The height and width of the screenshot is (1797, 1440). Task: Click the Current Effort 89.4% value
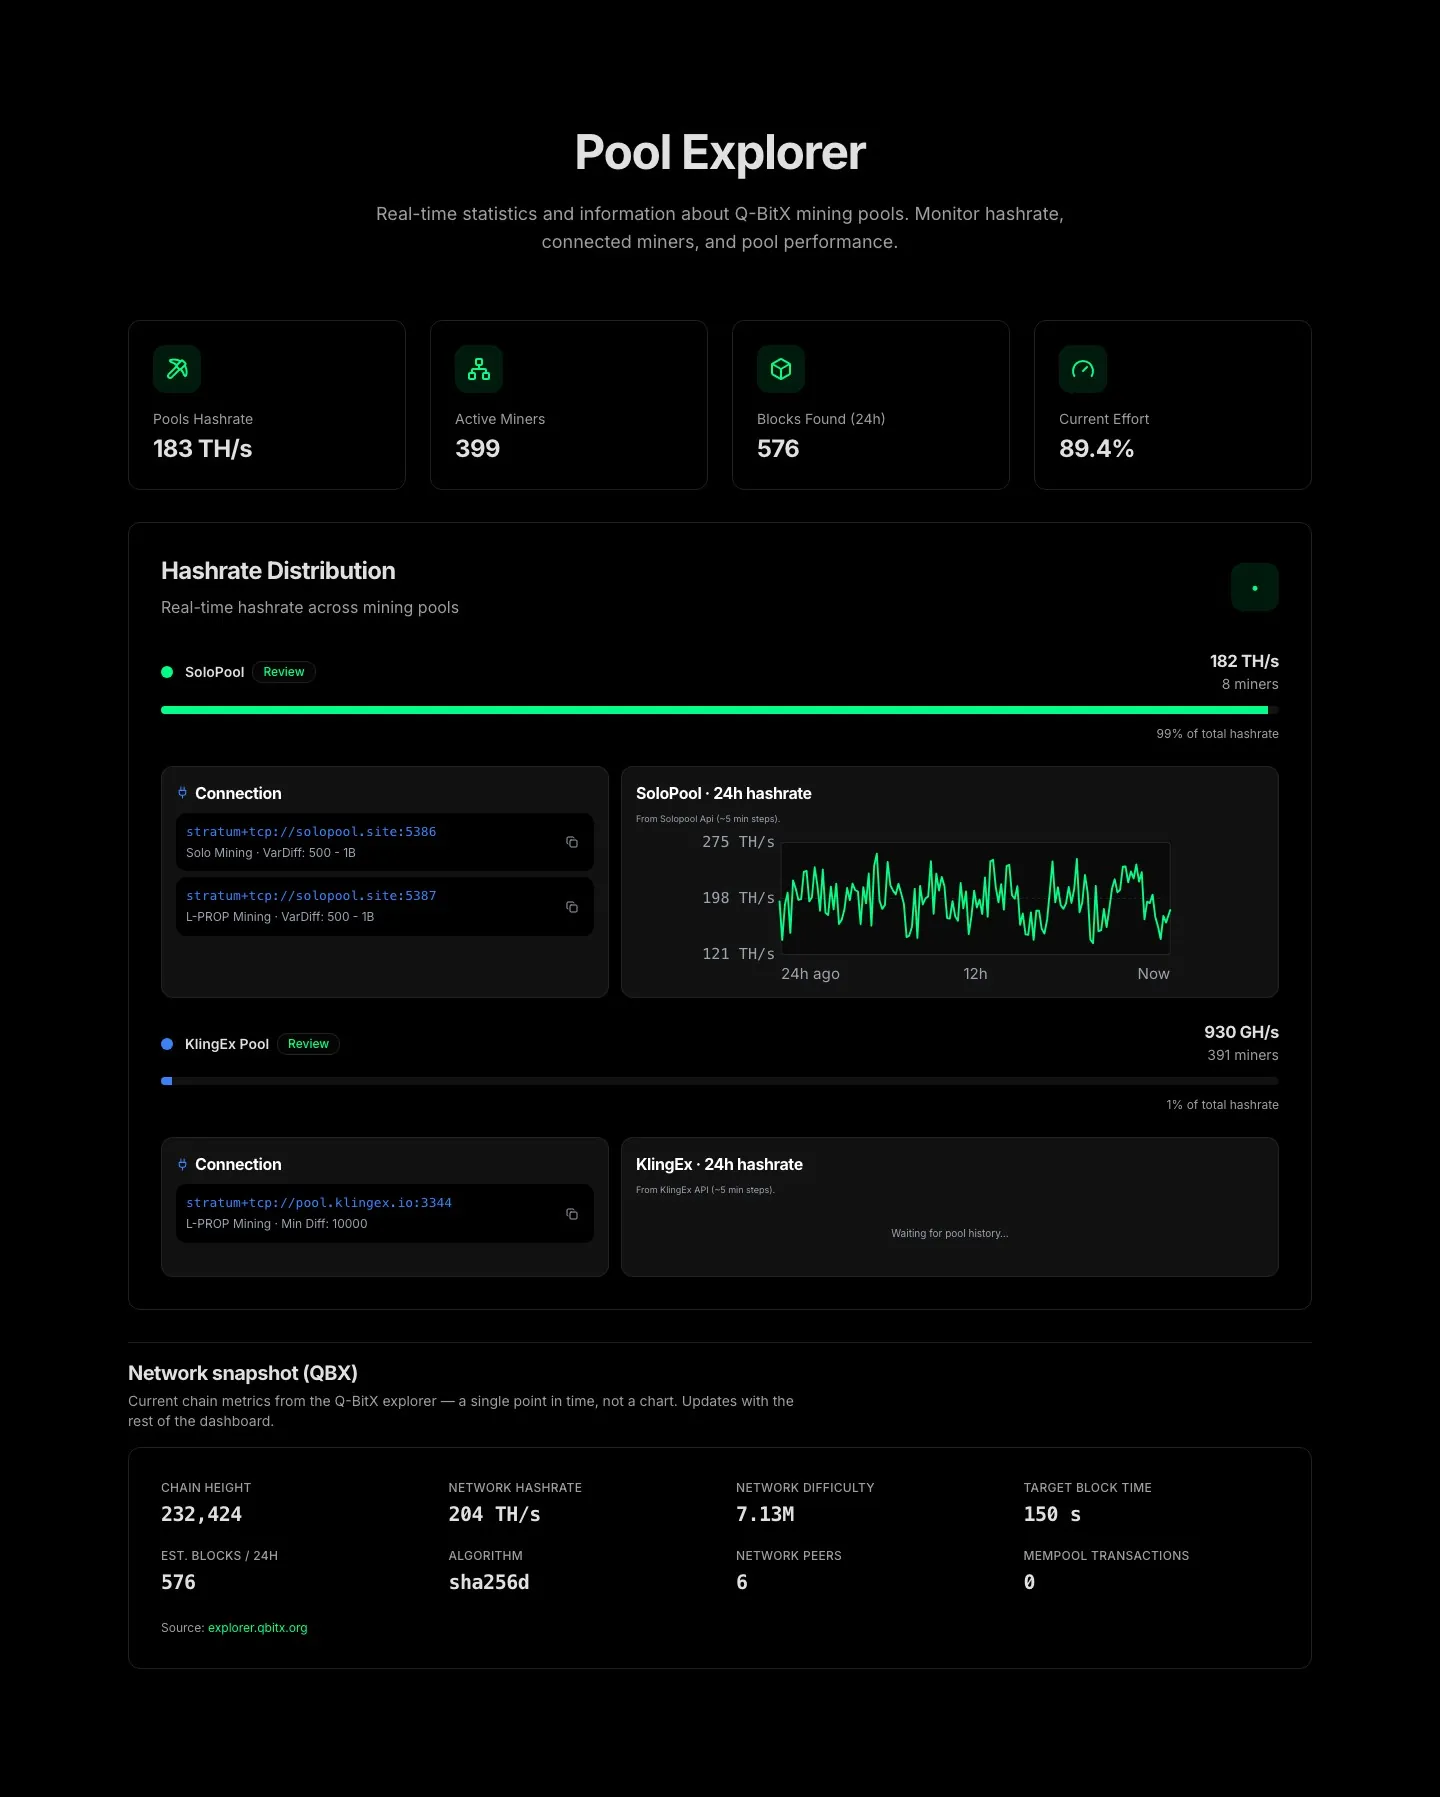point(1096,449)
